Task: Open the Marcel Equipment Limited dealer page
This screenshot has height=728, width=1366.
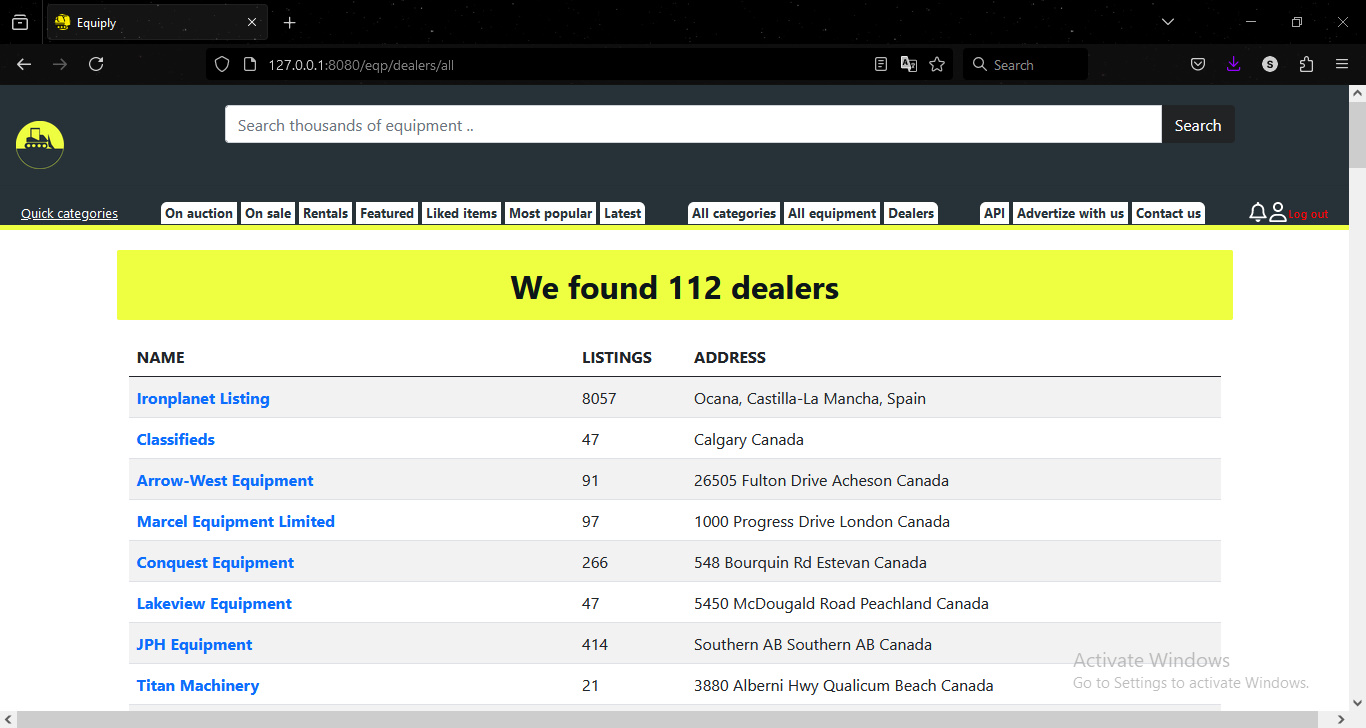Action: coord(236,521)
